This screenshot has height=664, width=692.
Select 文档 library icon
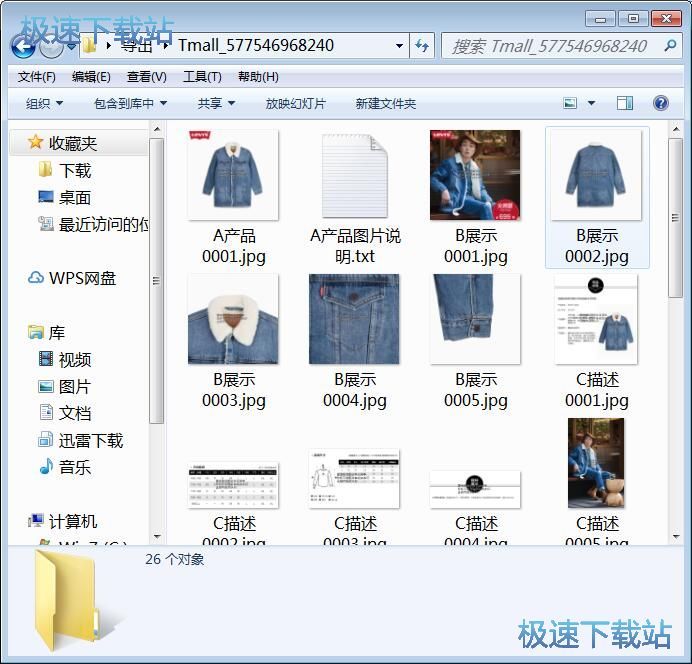click(x=45, y=412)
